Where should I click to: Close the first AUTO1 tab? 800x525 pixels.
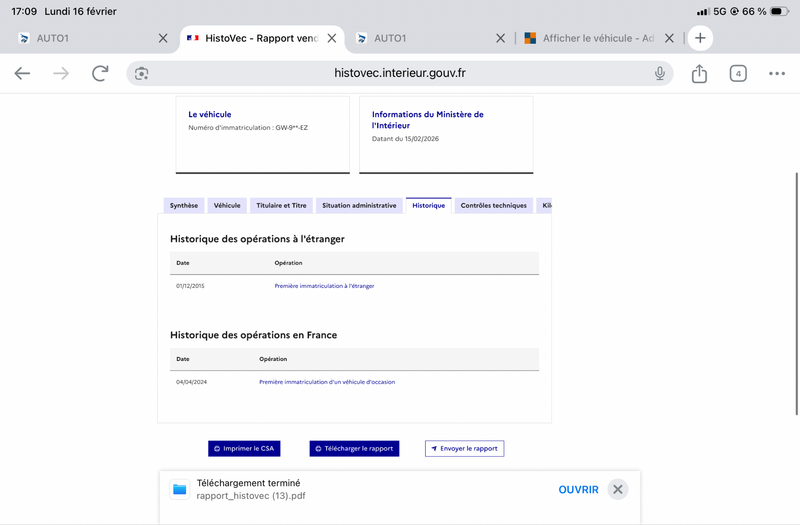[163, 38]
